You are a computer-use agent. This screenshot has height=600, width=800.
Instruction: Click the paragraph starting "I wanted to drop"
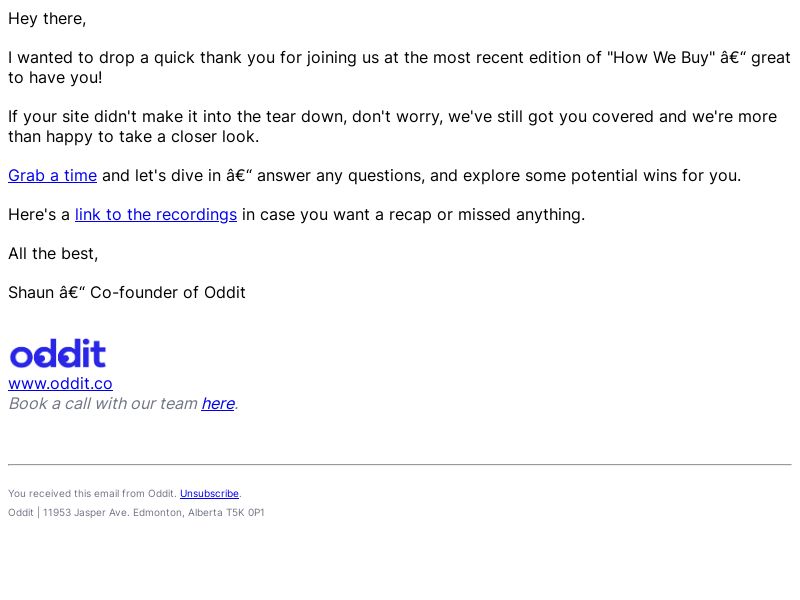[399, 67]
